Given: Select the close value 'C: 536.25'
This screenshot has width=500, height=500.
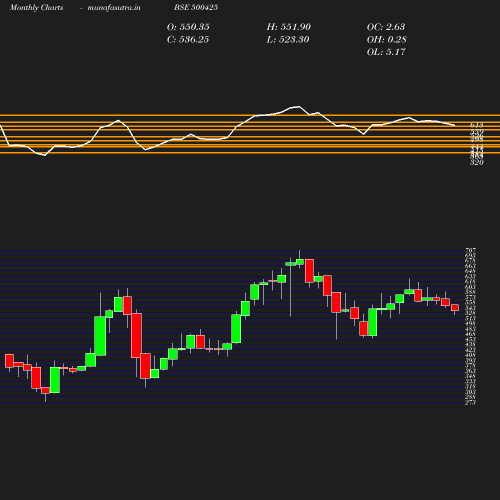Looking at the screenshot, I should point(188,39).
